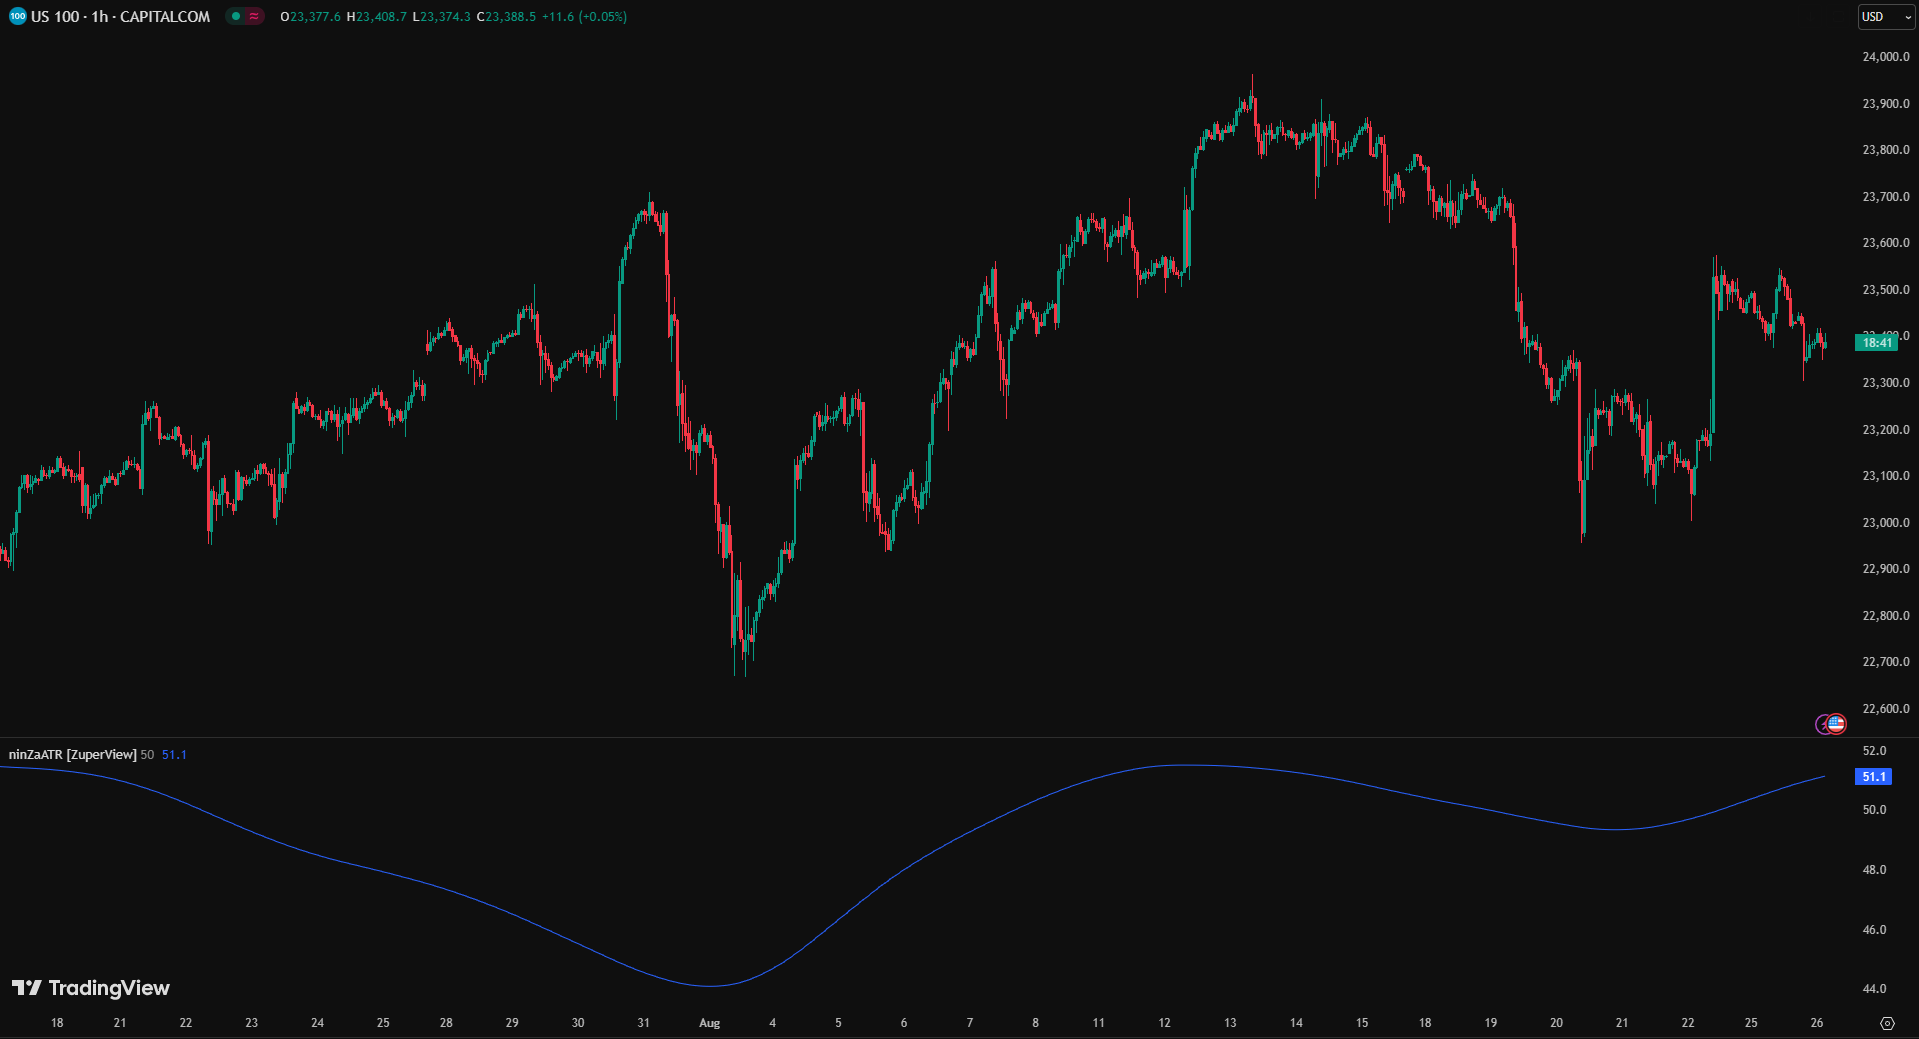This screenshot has width=1919, height=1039.
Task: Click date 26 on the time axis
Action: 1817,1023
